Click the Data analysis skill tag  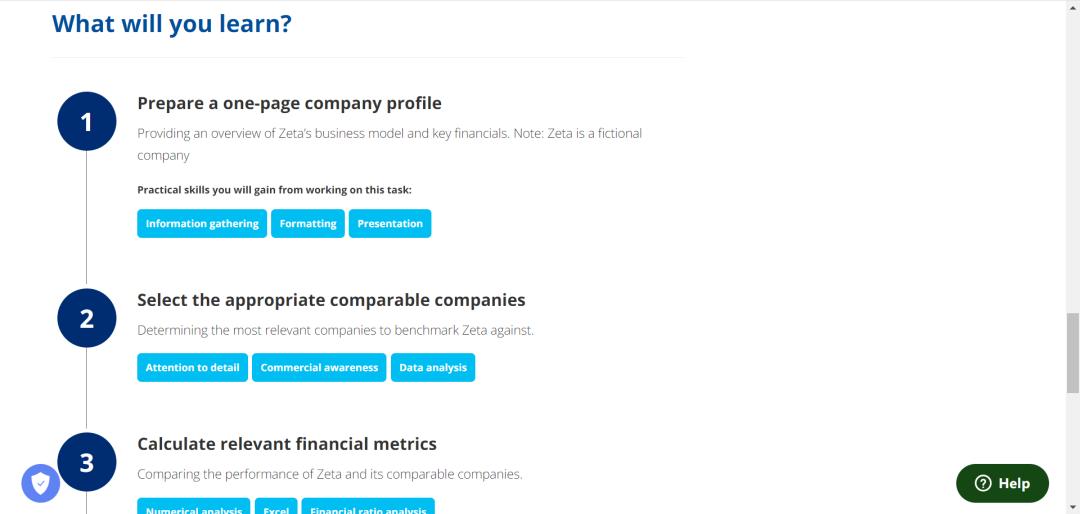pyautogui.click(x=433, y=368)
